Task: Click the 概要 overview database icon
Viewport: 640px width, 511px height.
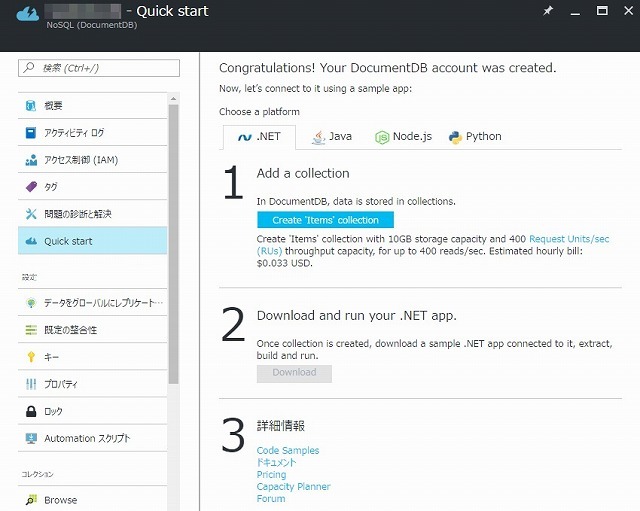Action: click(x=31, y=106)
